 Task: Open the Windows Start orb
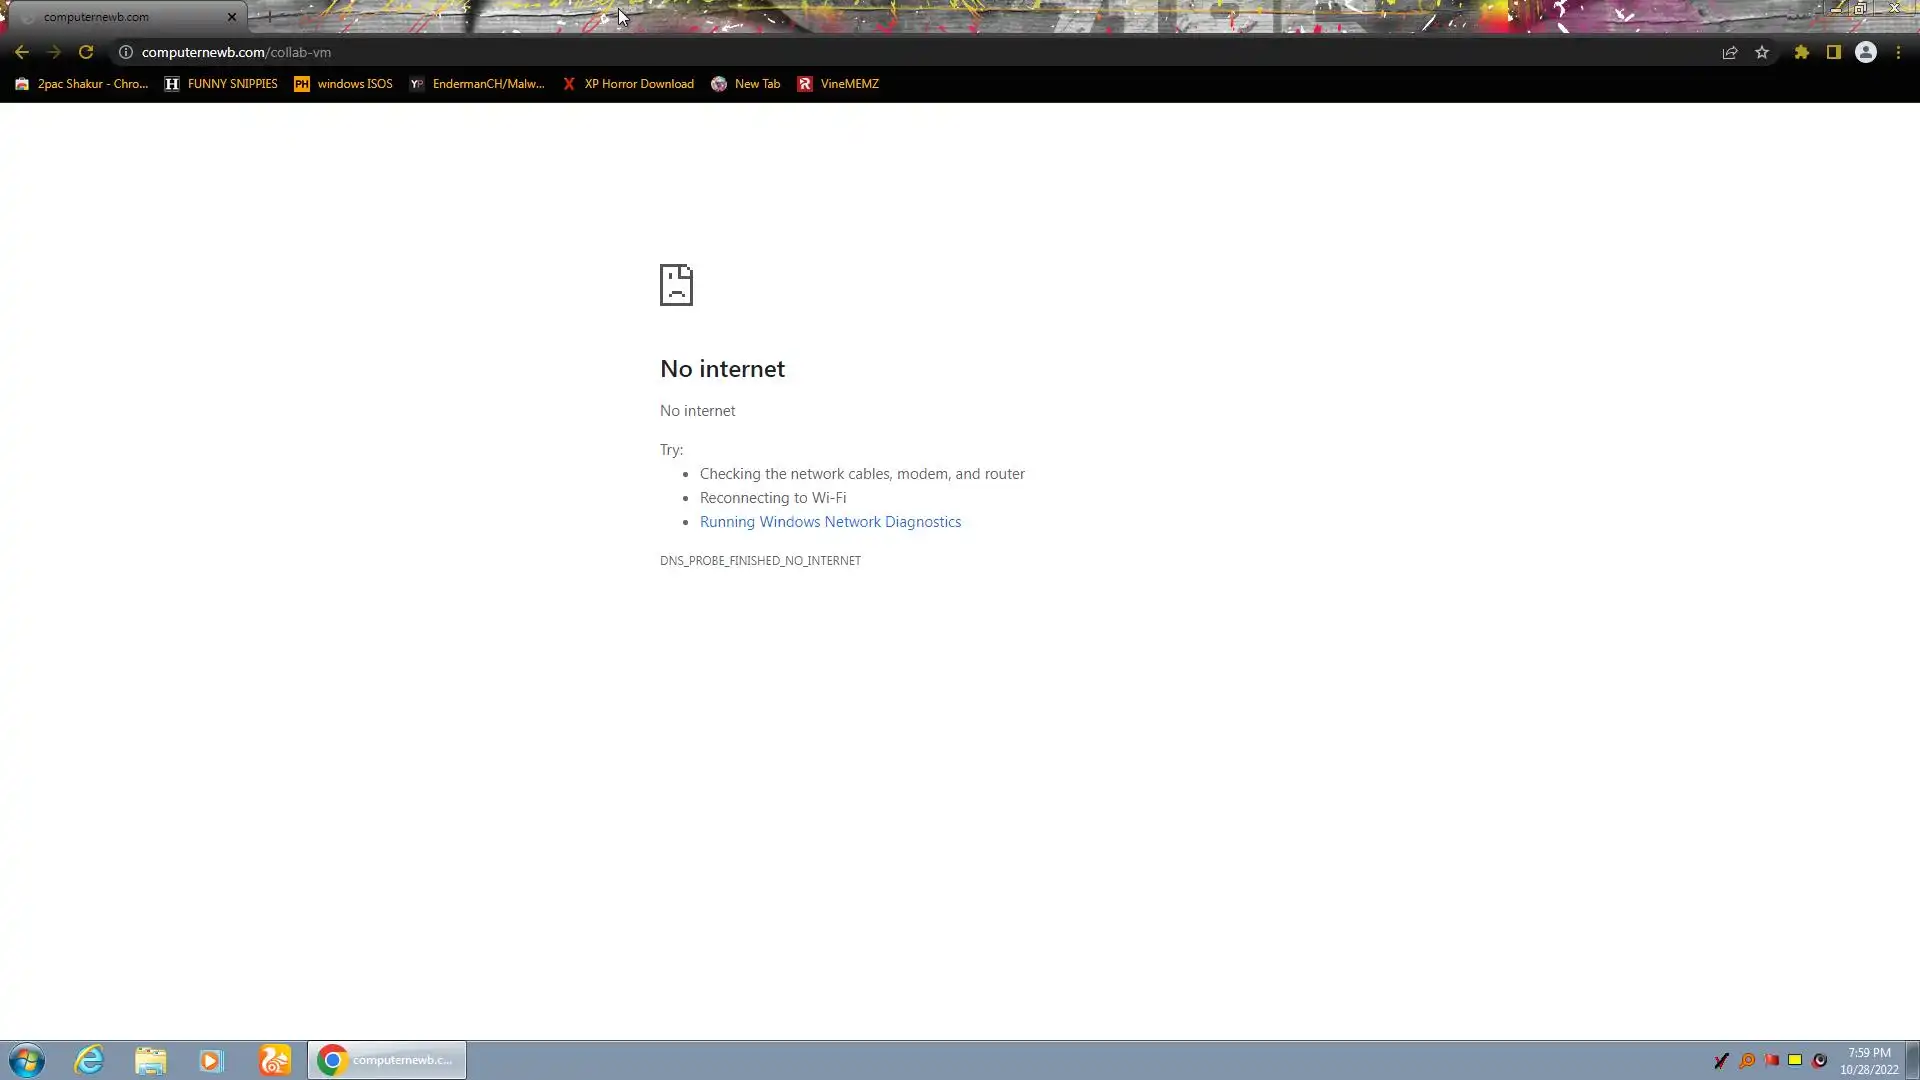click(27, 1060)
